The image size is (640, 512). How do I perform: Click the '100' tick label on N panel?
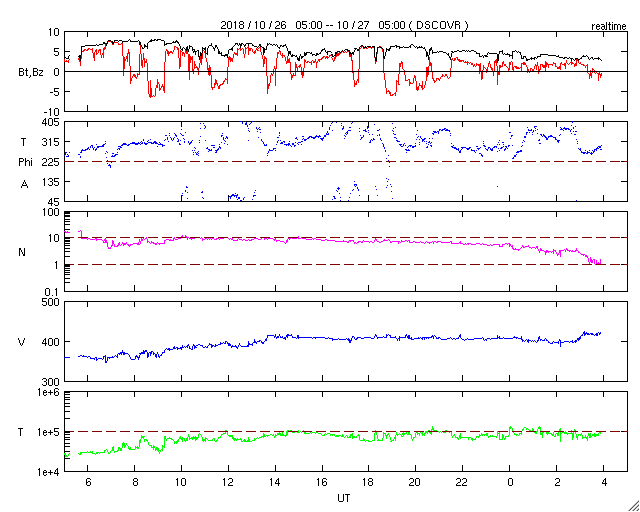51,214
